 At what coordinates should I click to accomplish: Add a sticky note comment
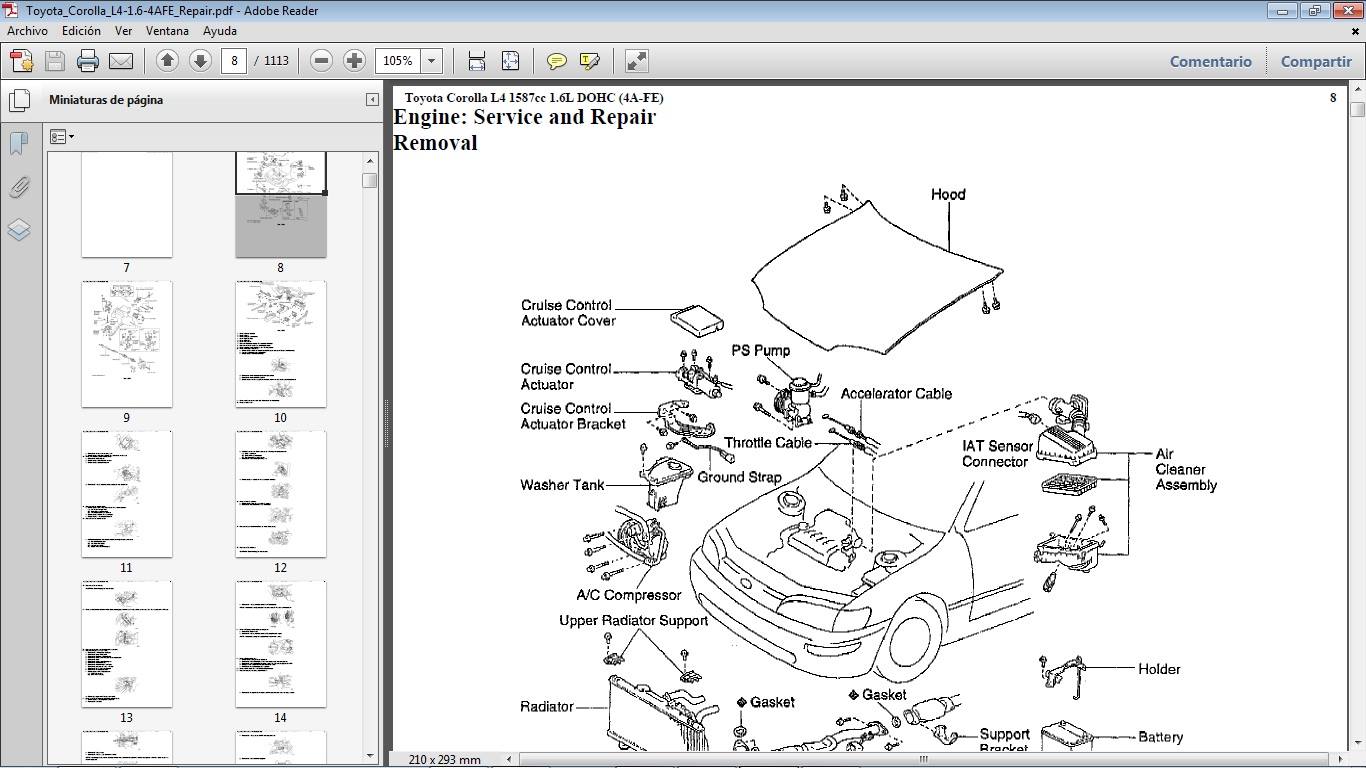557,61
